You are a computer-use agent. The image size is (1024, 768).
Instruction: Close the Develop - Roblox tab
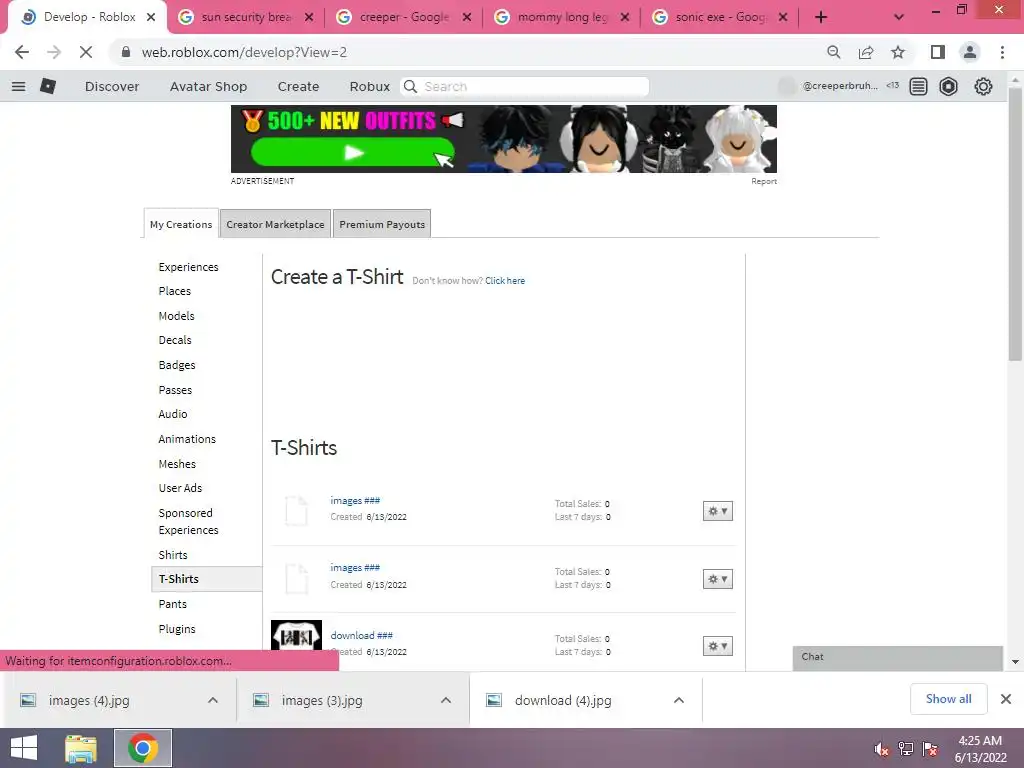(151, 17)
